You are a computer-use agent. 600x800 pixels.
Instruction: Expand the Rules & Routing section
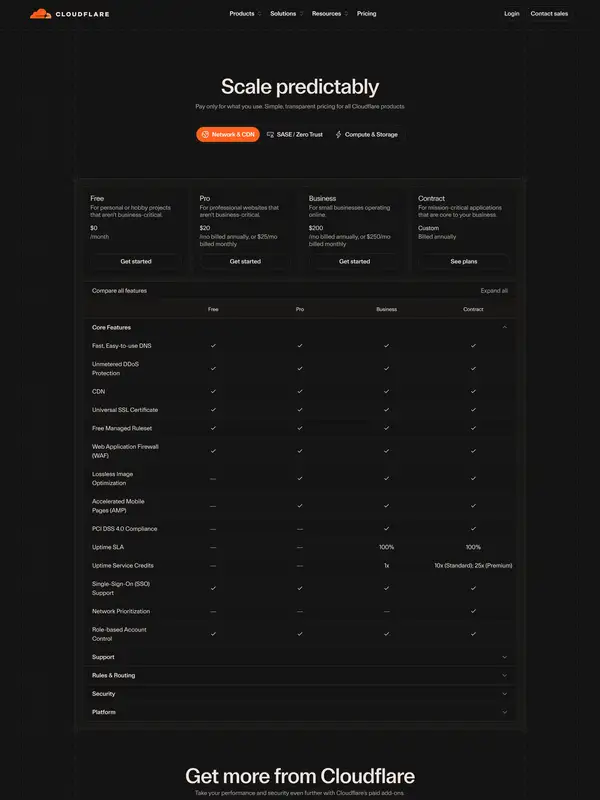(300, 676)
